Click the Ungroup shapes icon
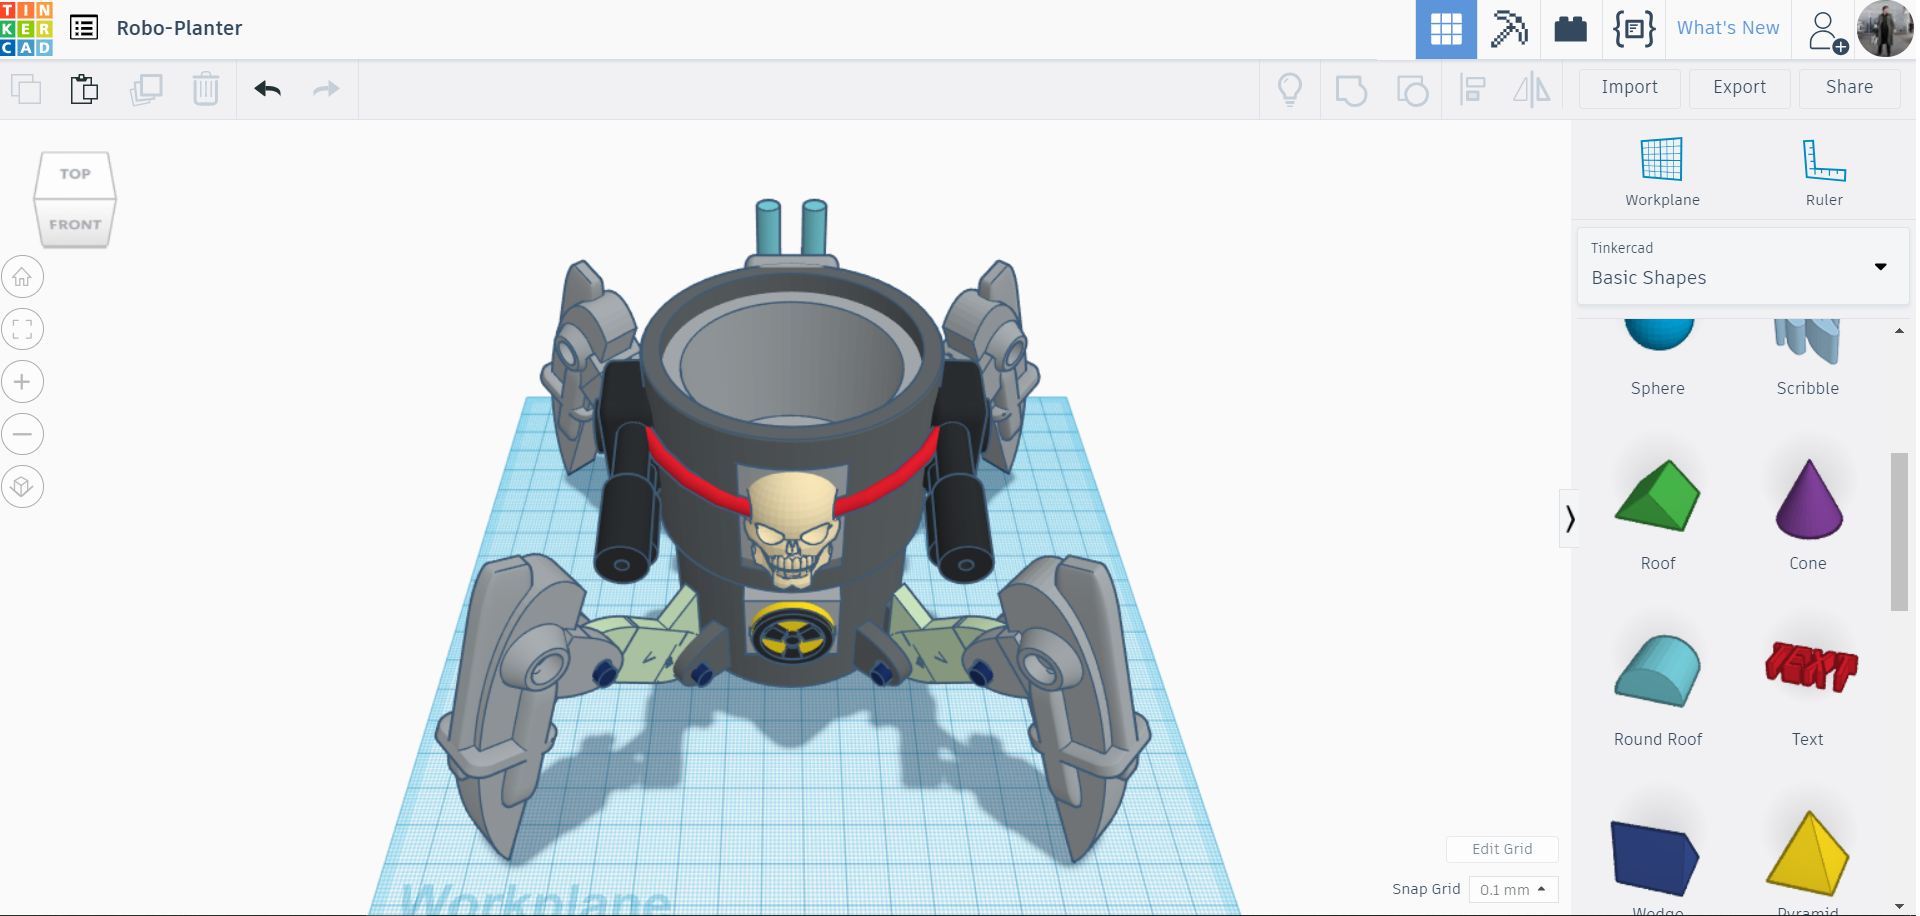Screen dimensions: 1920x916 [1412, 90]
